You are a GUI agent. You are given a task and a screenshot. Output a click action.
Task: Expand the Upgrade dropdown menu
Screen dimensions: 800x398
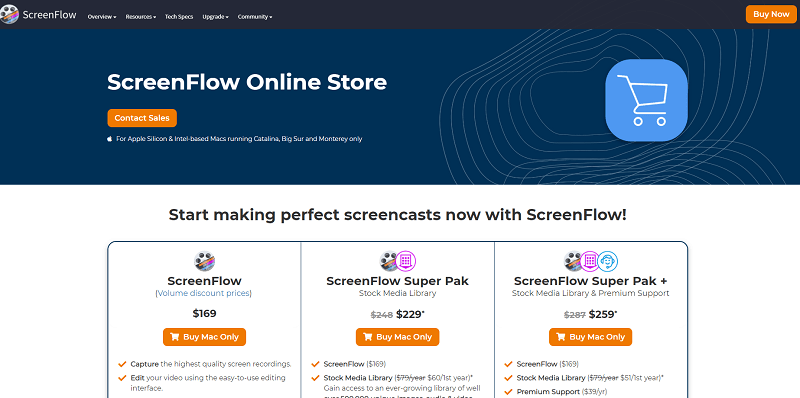pyautogui.click(x=215, y=17)
